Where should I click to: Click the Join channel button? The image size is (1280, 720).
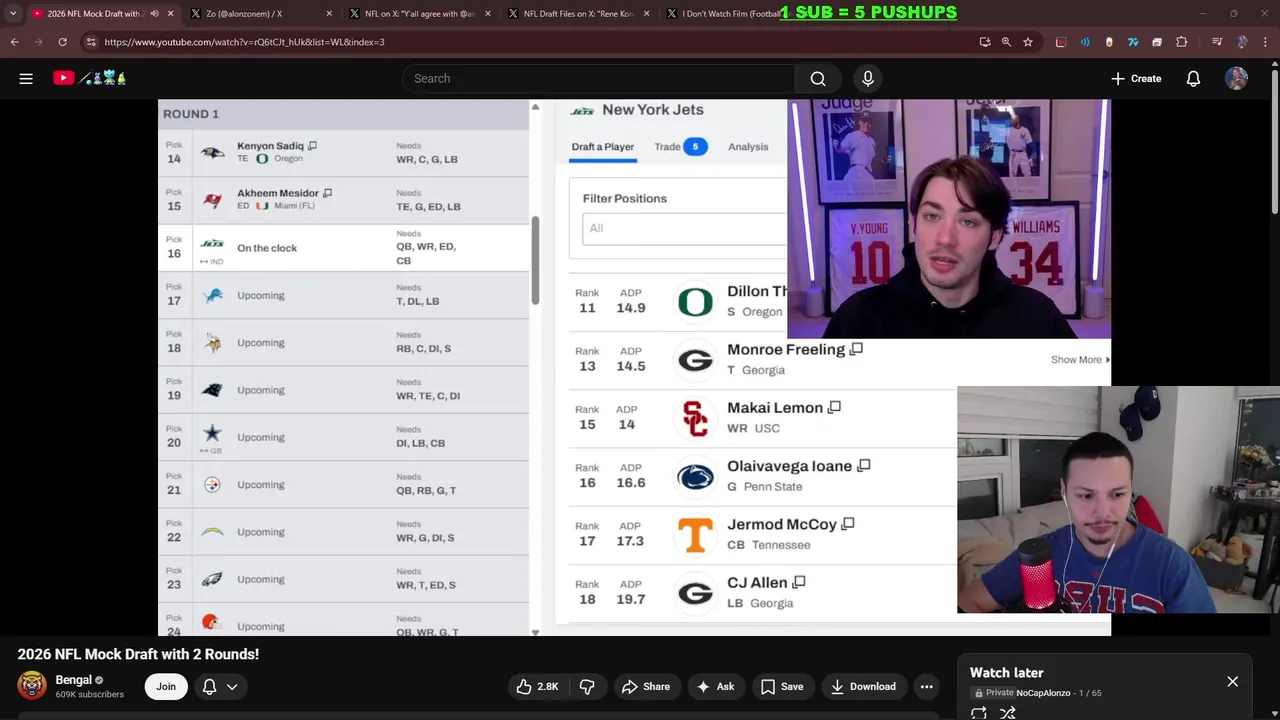click(x=166, y=686)
